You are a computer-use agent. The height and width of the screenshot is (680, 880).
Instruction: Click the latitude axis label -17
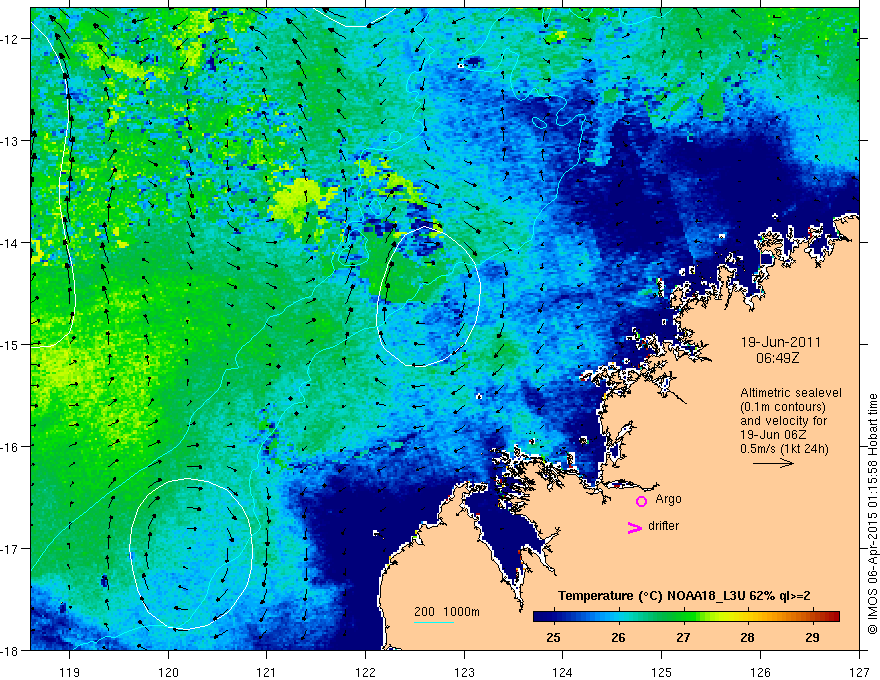10,549
